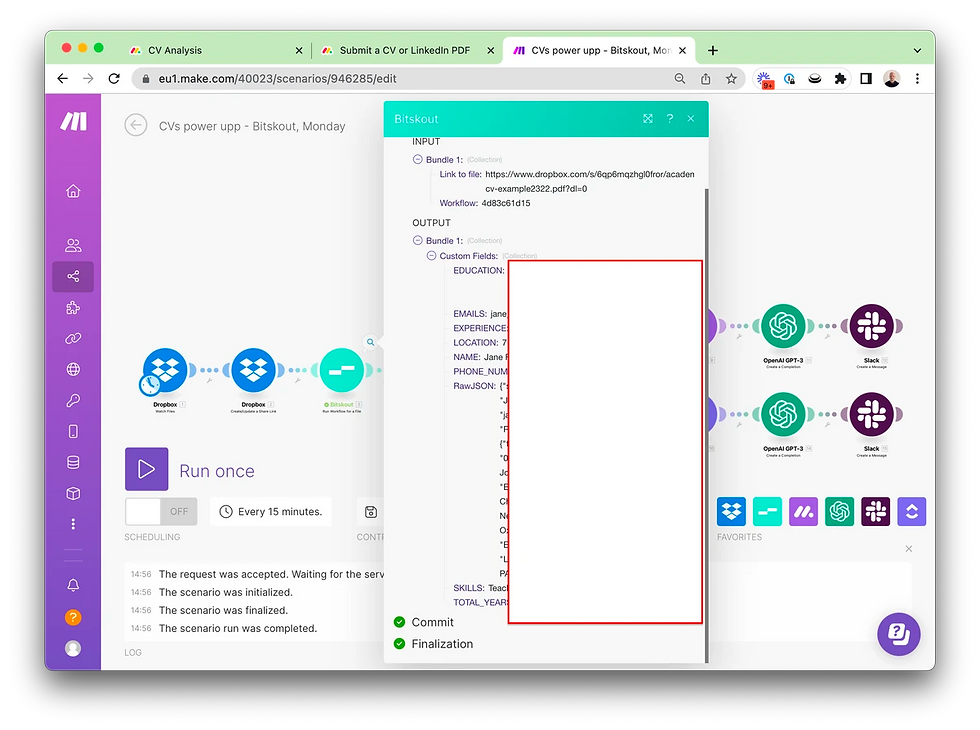Open the orange help question mark icon
Screen dimensions: 980x730
(73, 618)
